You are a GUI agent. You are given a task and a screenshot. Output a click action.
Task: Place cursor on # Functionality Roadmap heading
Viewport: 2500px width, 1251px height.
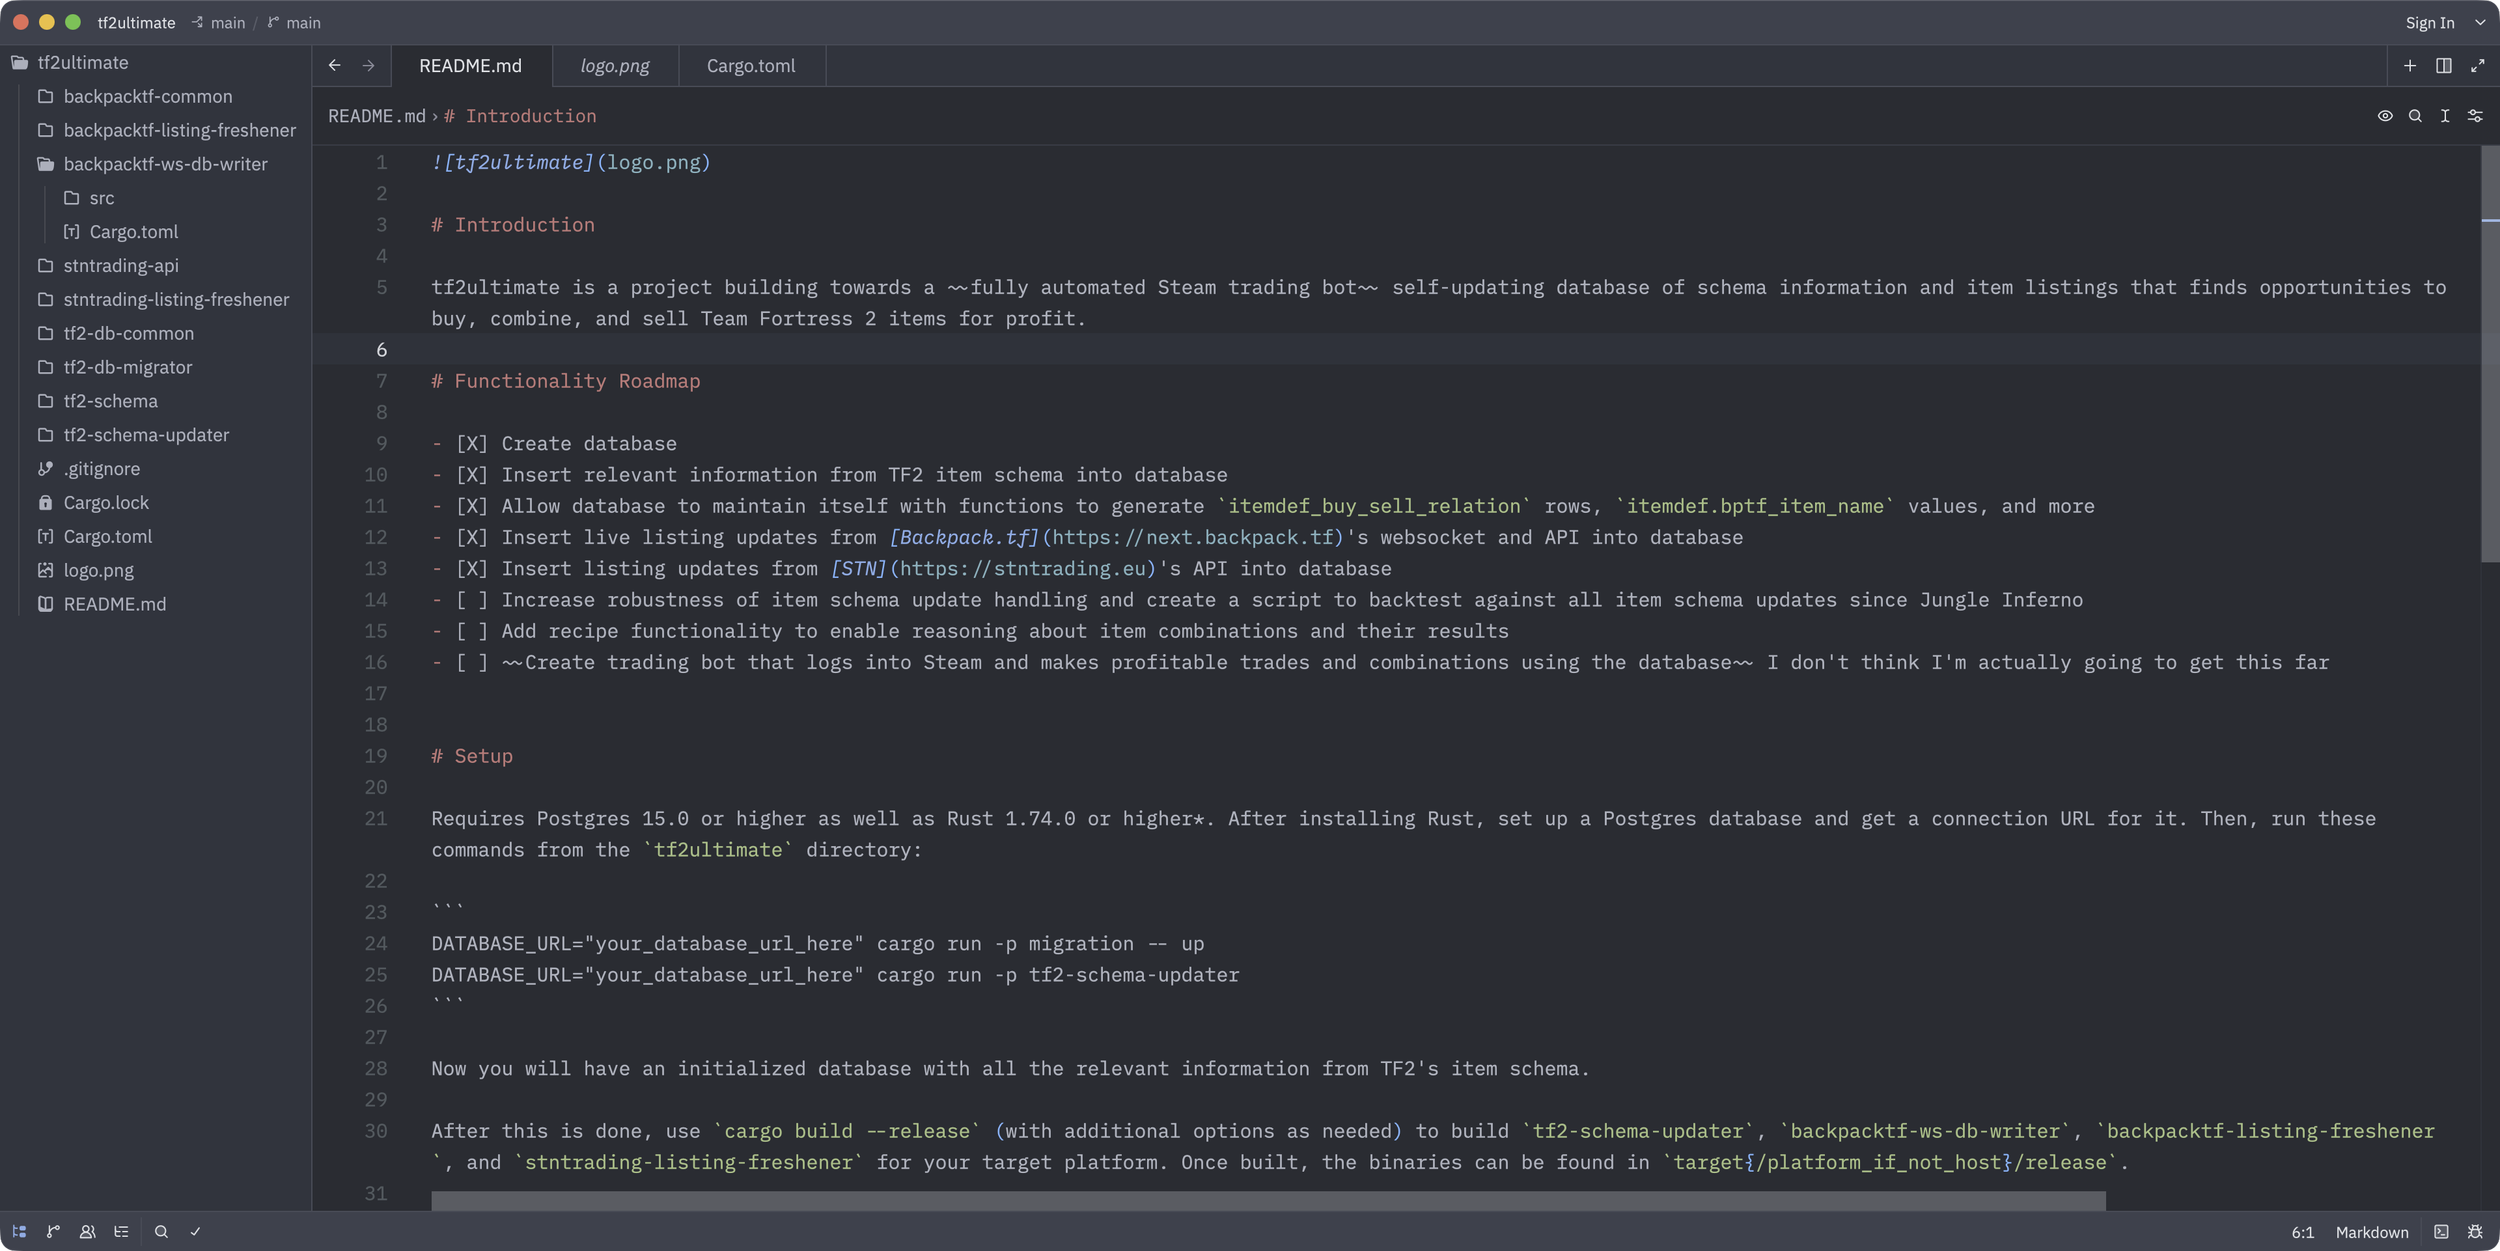click(566, 381)
